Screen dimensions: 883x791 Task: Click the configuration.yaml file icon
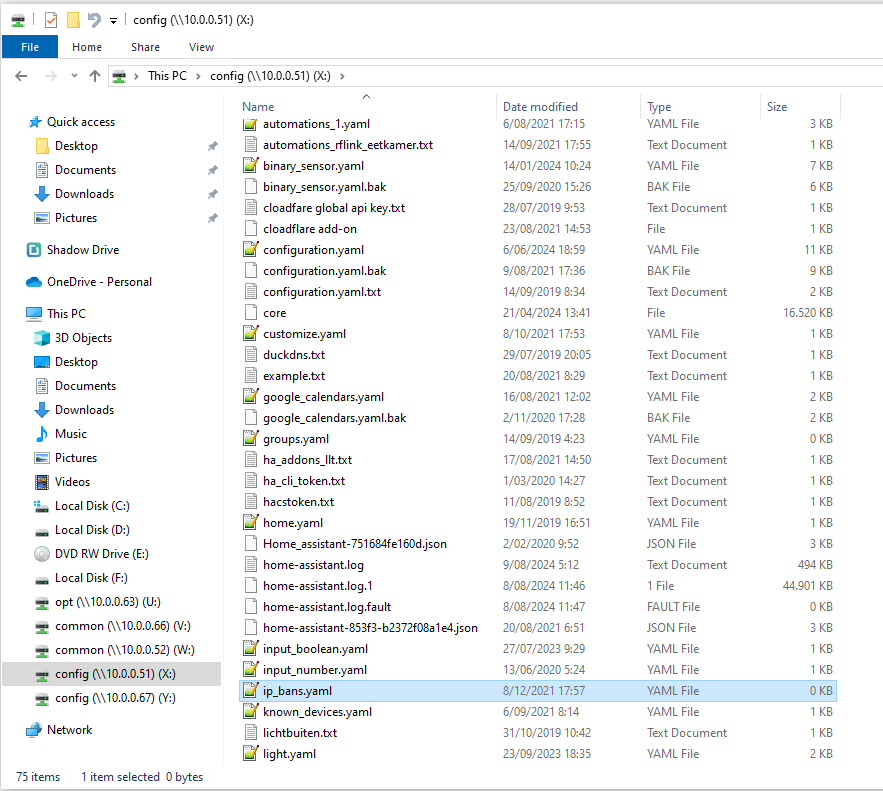(251, 249)
